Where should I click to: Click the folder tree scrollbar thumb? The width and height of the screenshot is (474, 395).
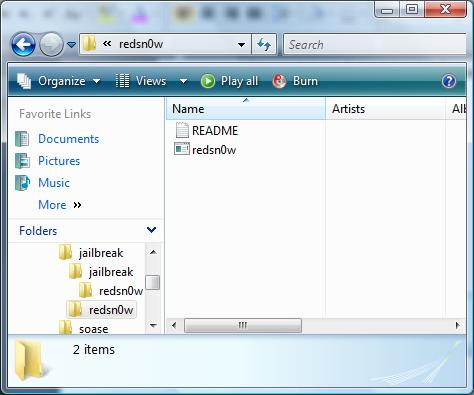(153, 282)
